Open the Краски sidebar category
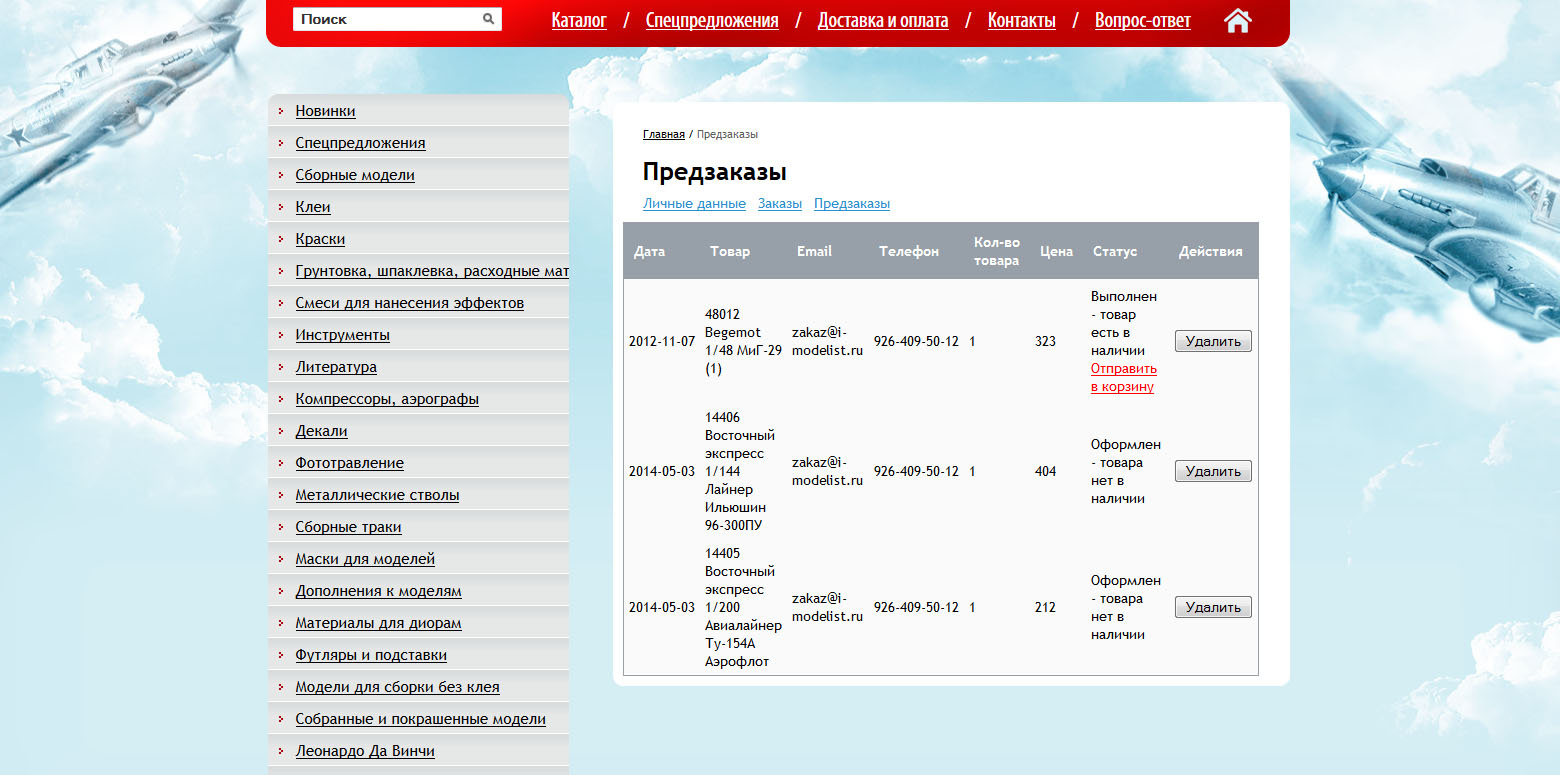The height and width of the screenshot is (775, 1560). click(321, 238)
